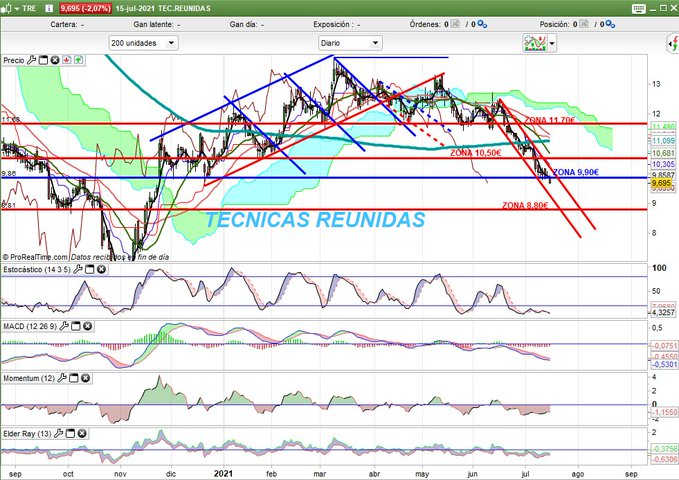Click the Precio panel title label
Screen dimensions: 679x480
[14, 60]
